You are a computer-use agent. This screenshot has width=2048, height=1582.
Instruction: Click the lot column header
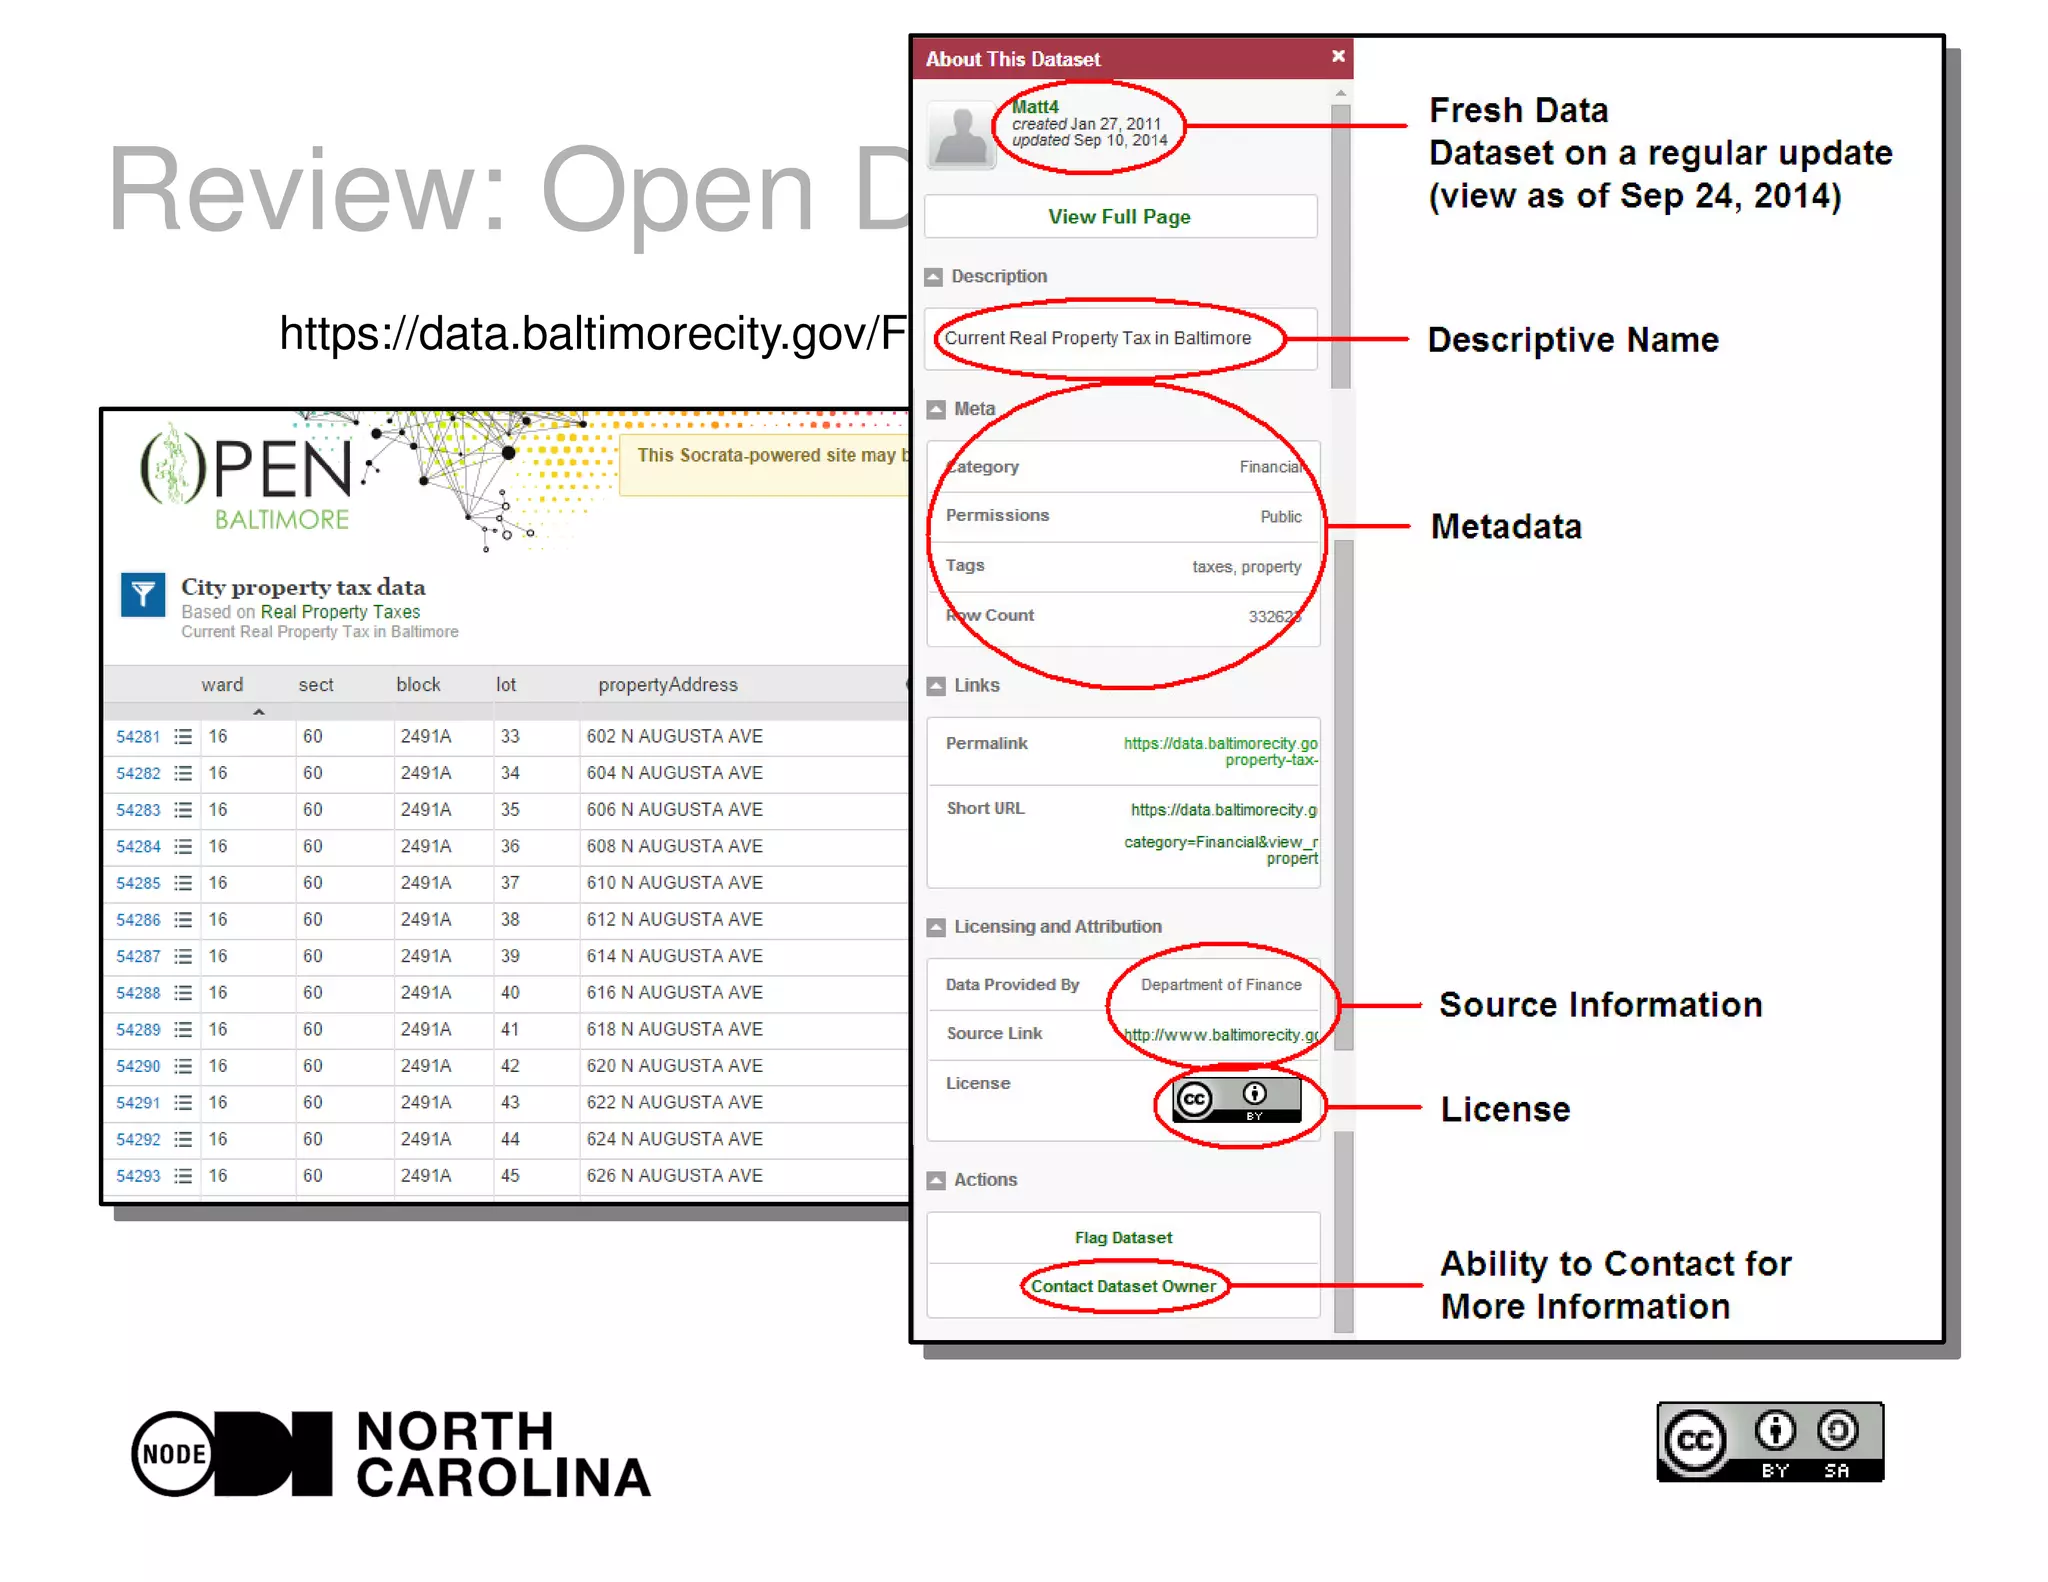pos(506,685)
